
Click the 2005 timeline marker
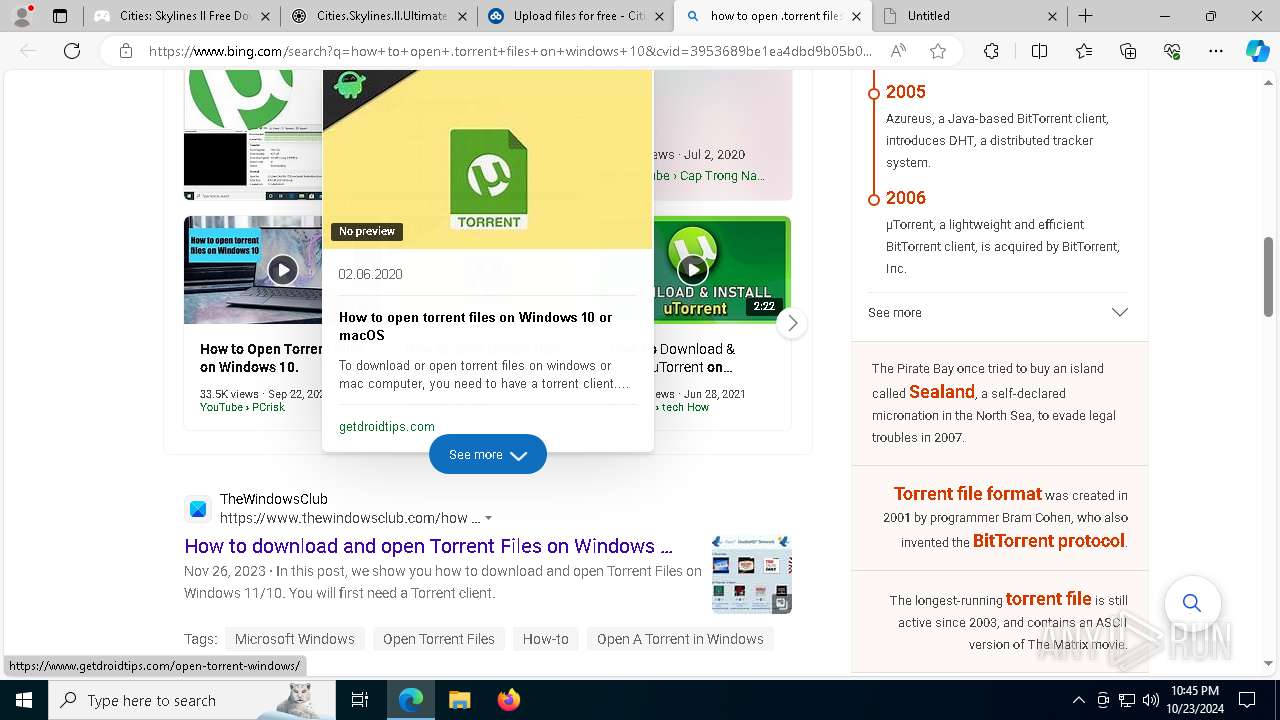tap(874, 93)
